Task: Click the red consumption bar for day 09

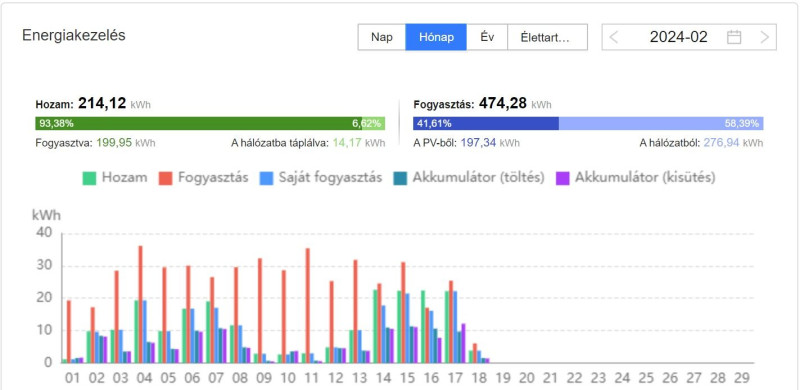Action: 260,310
